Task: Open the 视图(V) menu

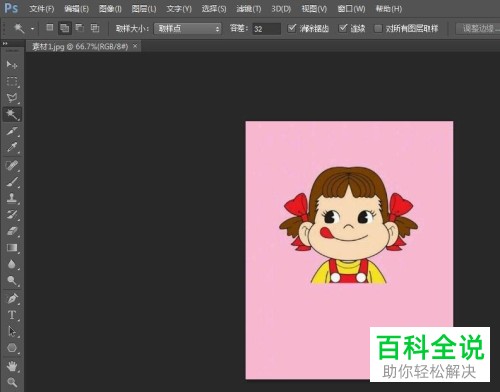Action: tap(314, 9)
